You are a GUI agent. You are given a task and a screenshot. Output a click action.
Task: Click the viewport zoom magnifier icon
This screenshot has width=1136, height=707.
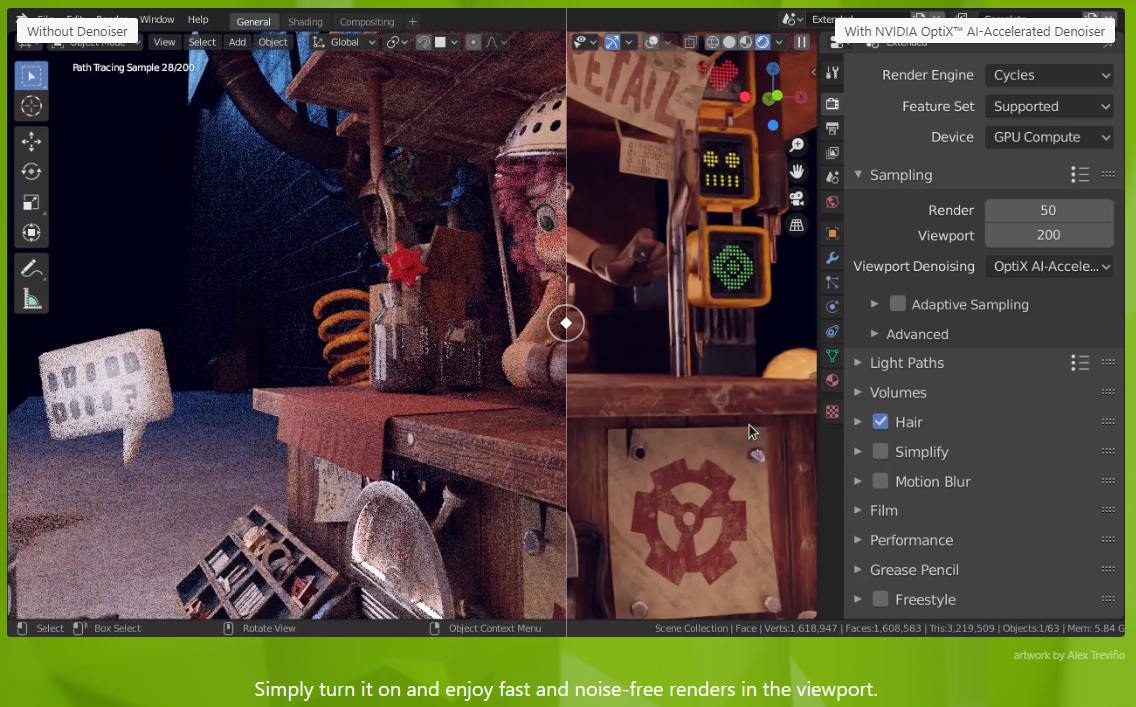797,145
